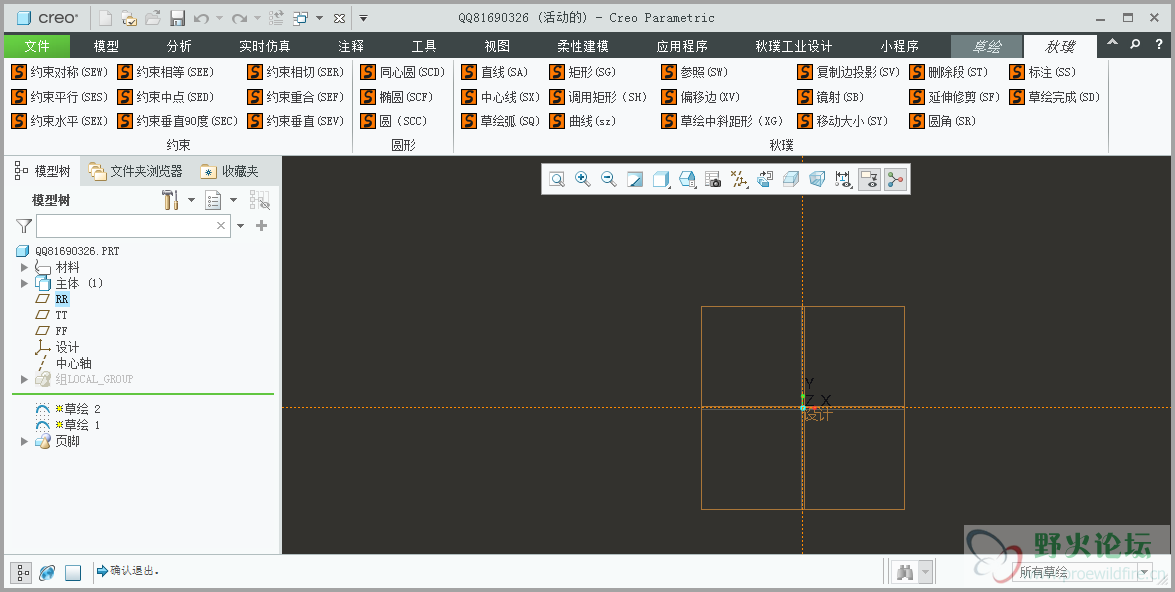
Task: Click the 矩形 (SG) tool
Action: pos(582,72)
